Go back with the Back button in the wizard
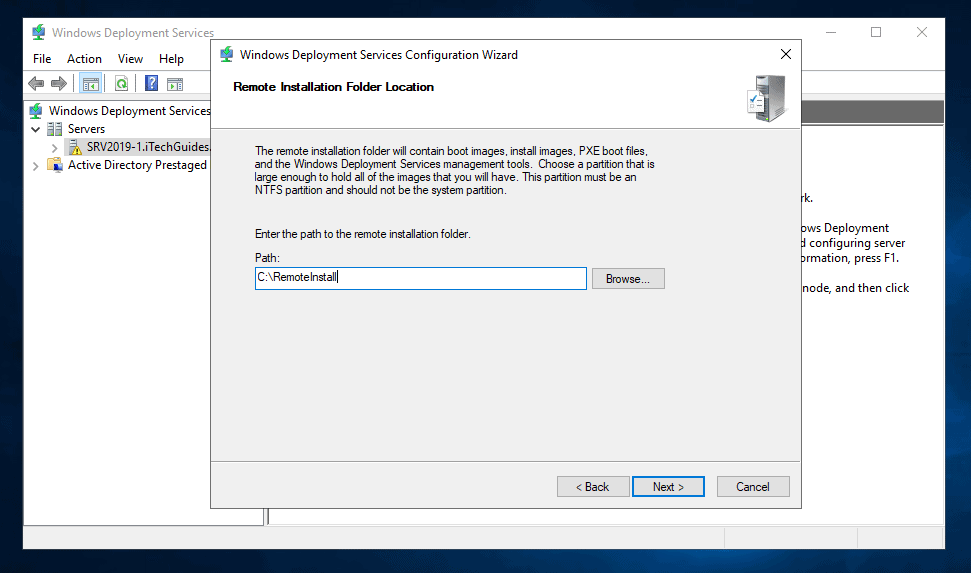The image size is (971, 573). coord(593,487)
